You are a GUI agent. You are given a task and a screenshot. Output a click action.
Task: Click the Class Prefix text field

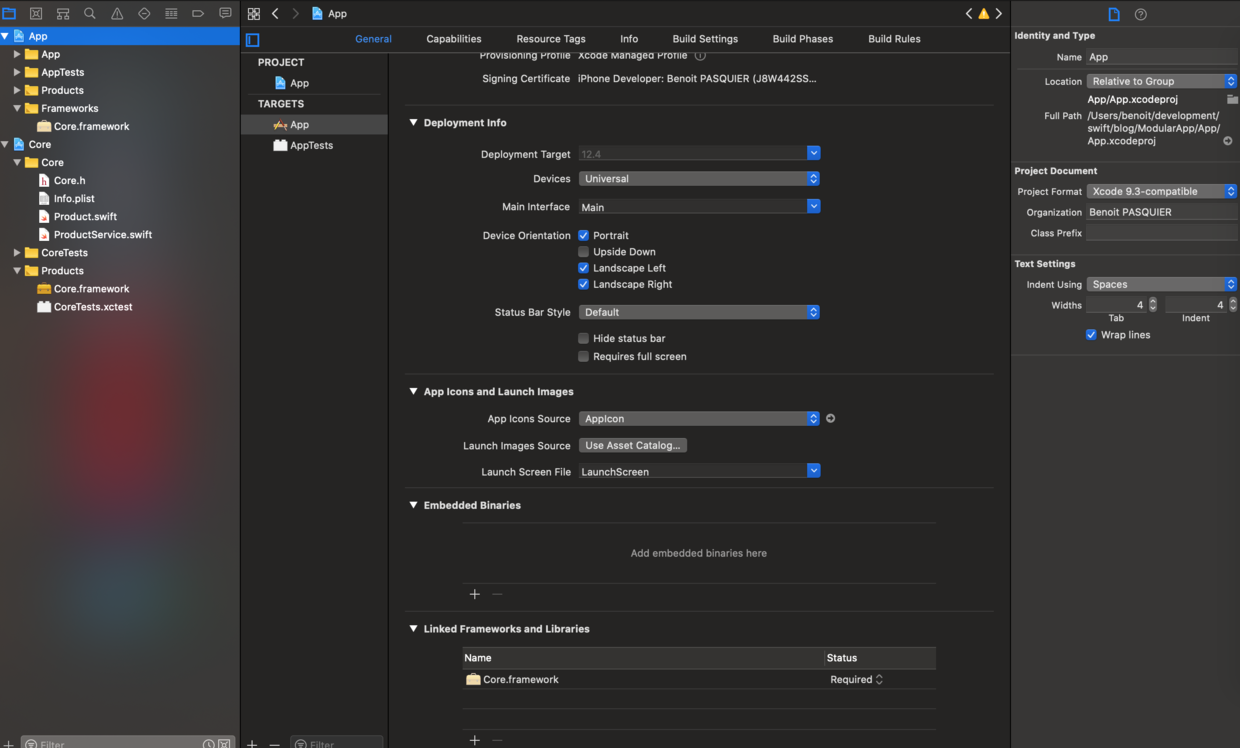tap(1161, 233)
